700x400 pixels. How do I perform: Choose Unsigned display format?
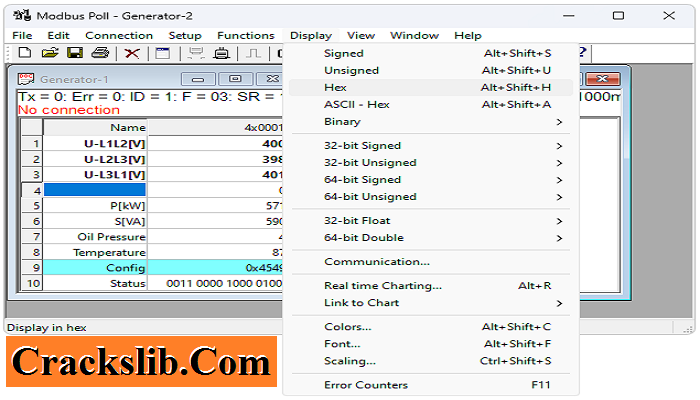click(431, 71)
